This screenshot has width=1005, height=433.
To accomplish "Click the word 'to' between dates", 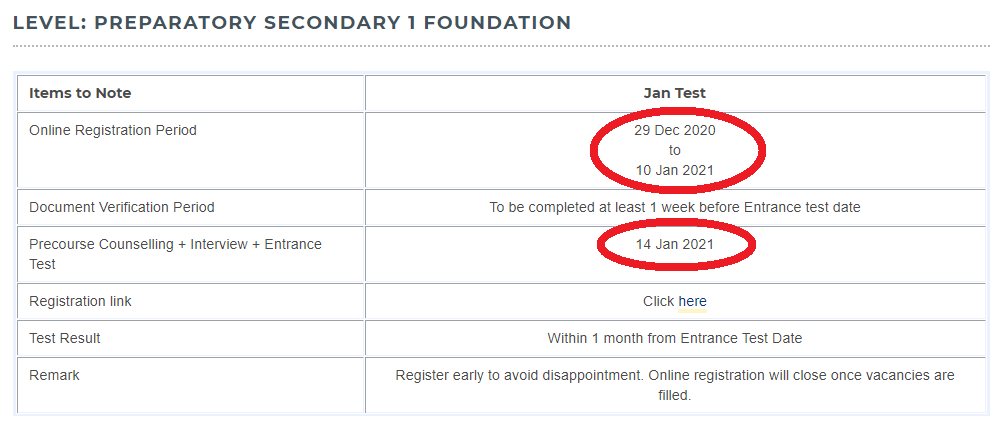I will click(674, 150).
